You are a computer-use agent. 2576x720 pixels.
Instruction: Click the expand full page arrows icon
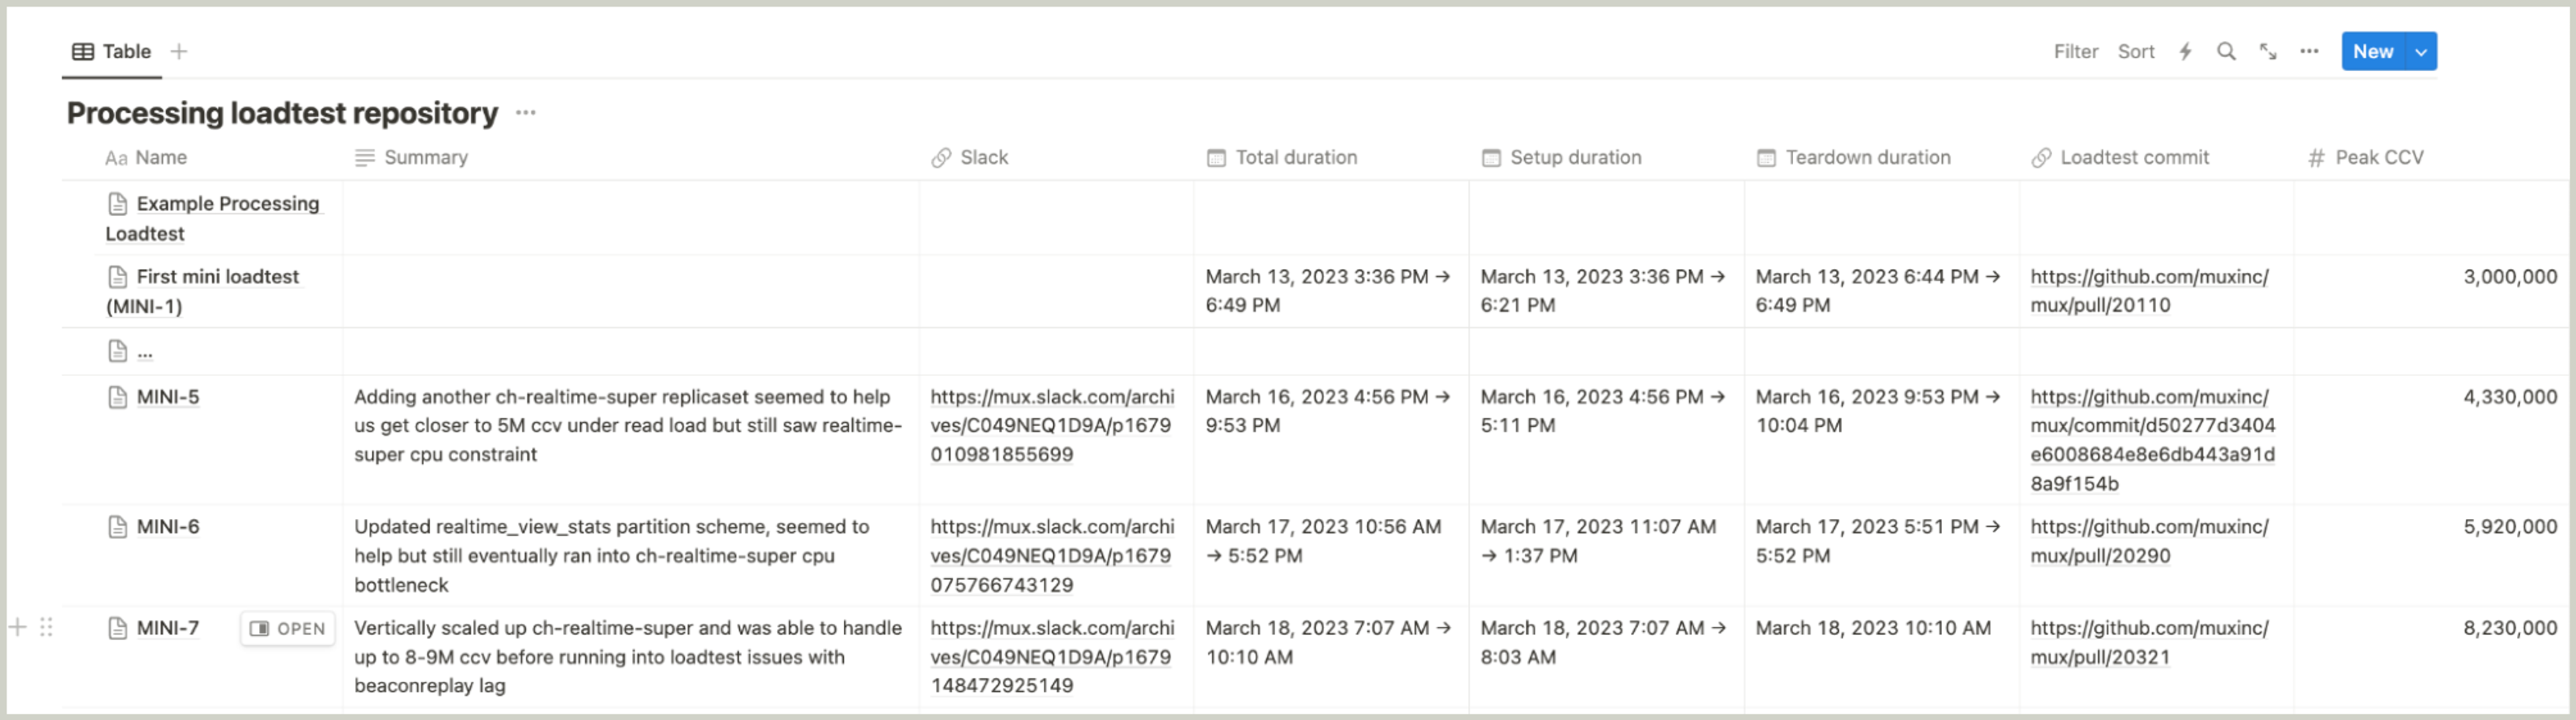click(2268, 52)
